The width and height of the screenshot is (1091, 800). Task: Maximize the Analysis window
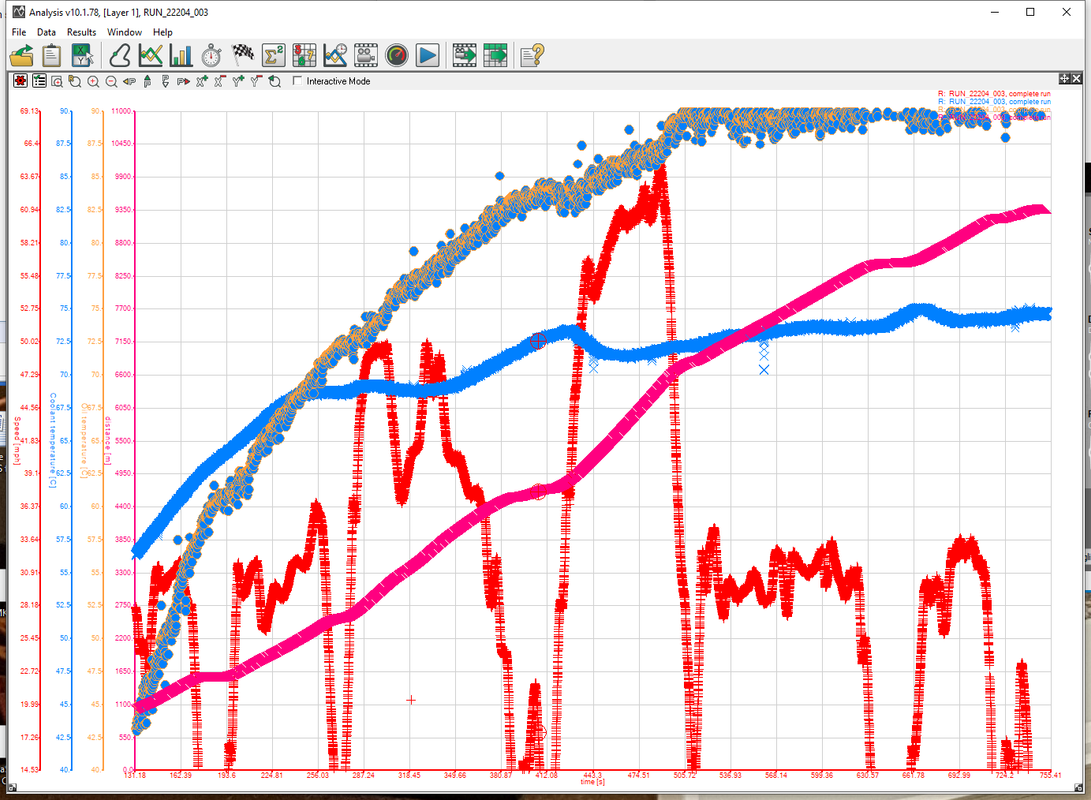click(x=1030, y=12)
